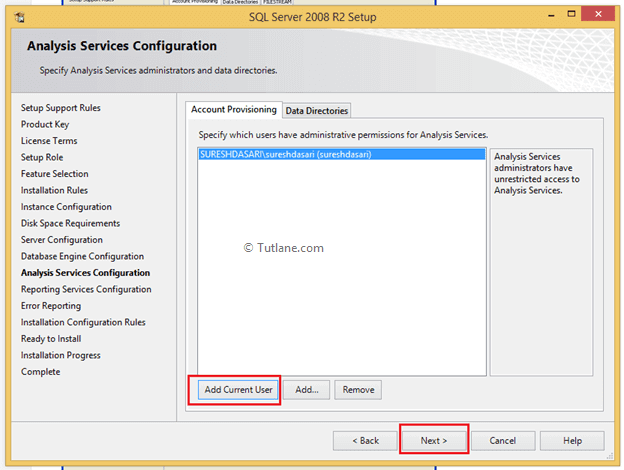The height and width of the screenshot is (470, 624).
Task: Click Analysis Services Configuration in step list
Action: [x=86, y=273]
